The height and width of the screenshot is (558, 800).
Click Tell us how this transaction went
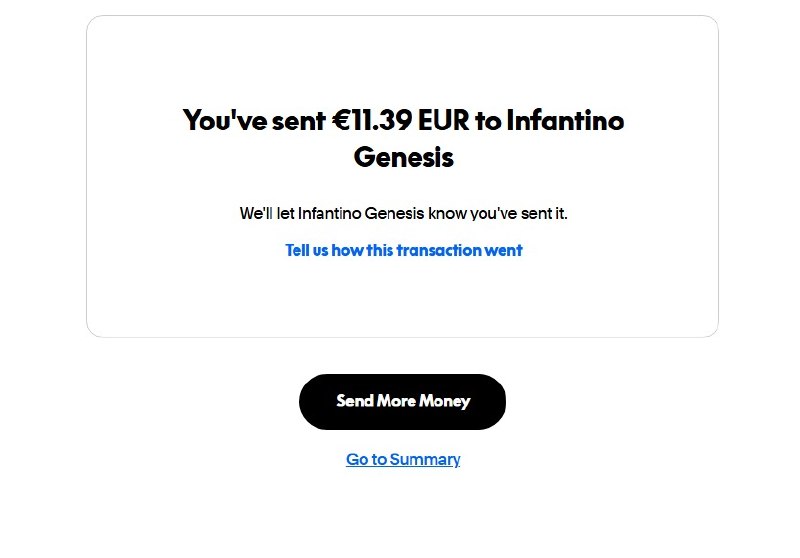point(403,250)
